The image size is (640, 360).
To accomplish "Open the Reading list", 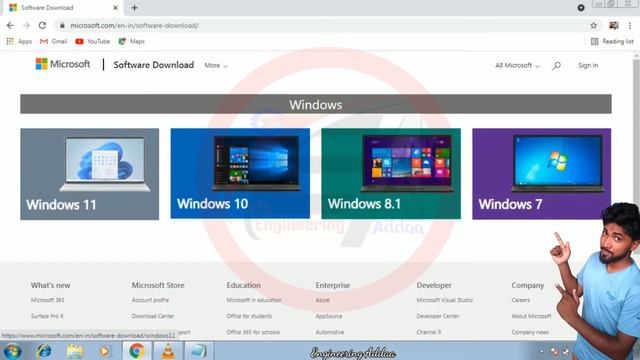I will [612, 41].
